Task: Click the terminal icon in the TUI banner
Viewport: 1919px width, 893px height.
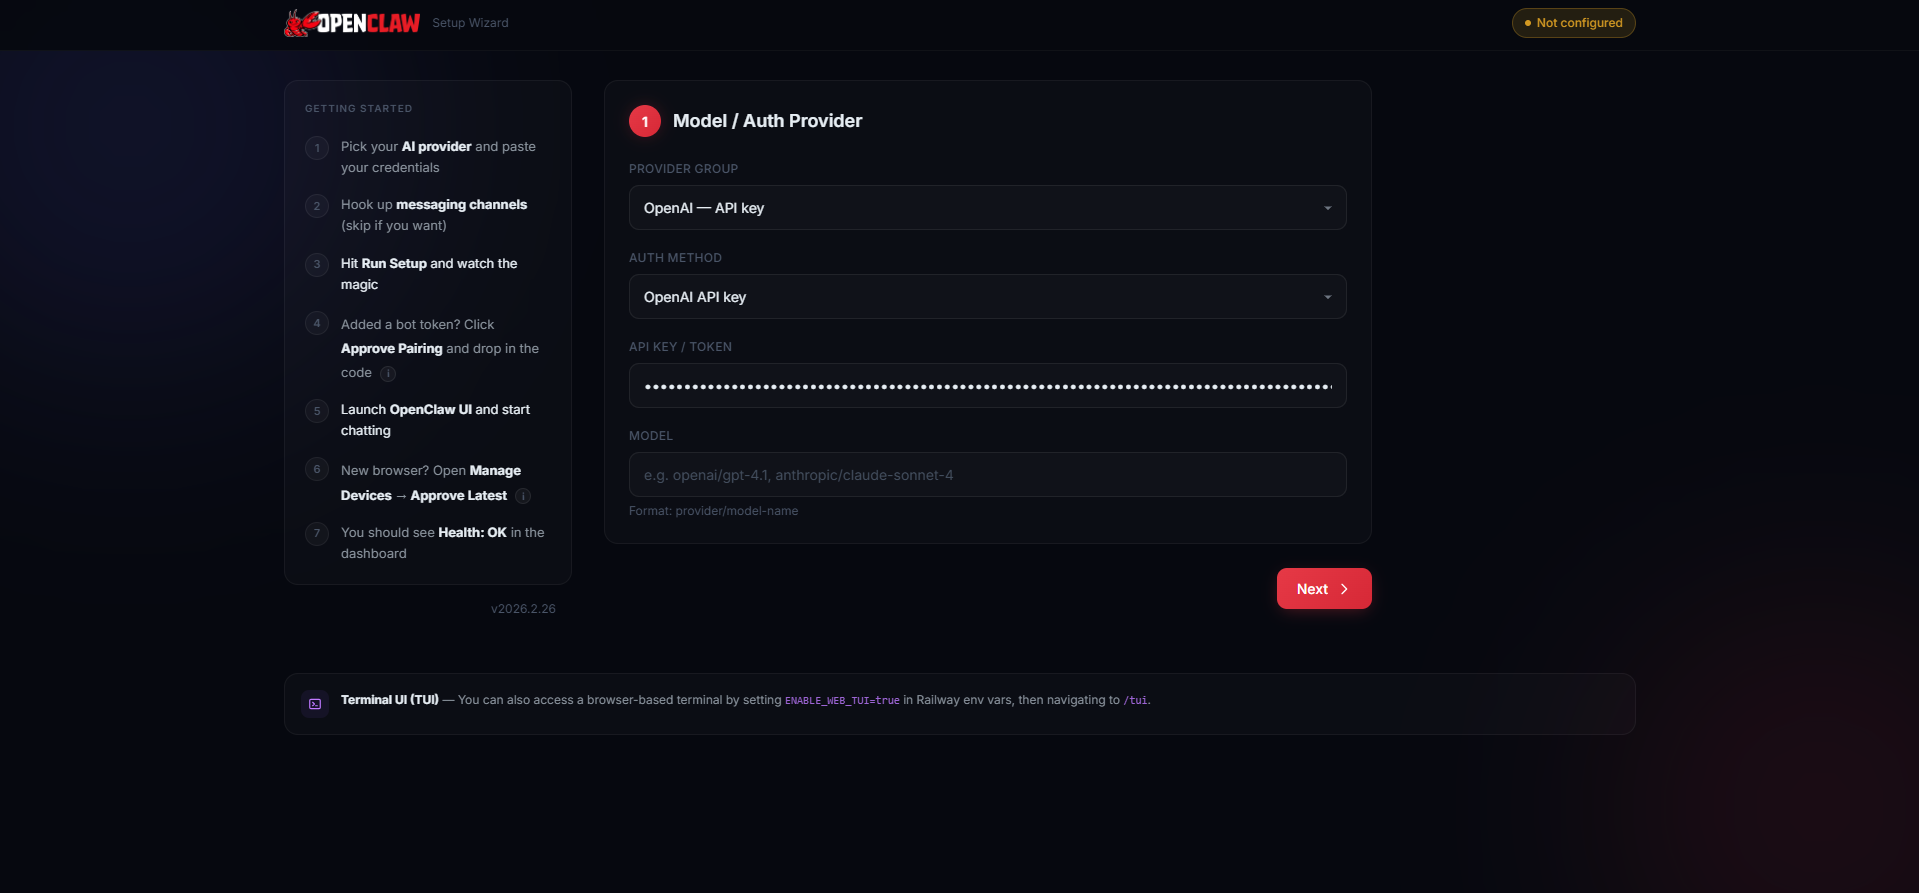Action: (315, 703)
